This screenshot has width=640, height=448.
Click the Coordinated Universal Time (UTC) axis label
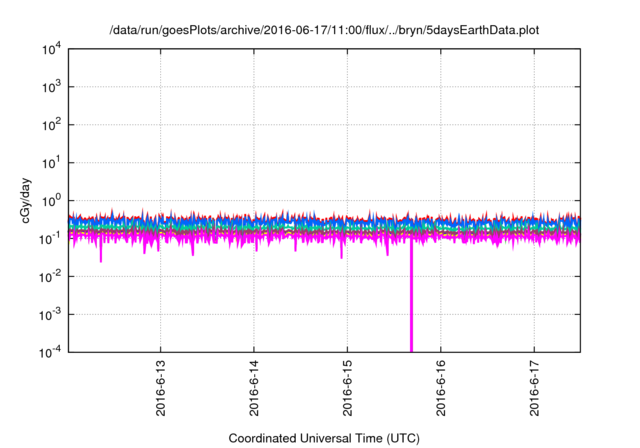tap(324, 439)
